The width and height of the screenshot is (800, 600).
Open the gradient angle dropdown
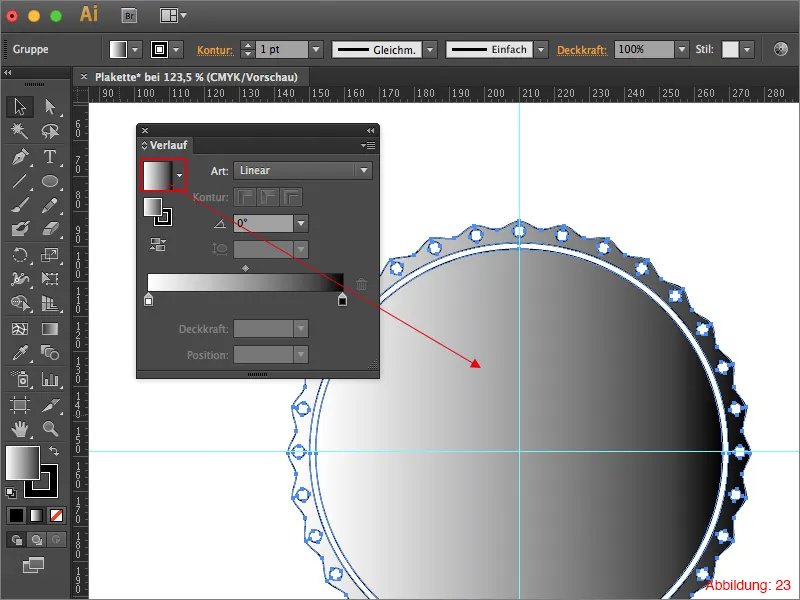301,223
